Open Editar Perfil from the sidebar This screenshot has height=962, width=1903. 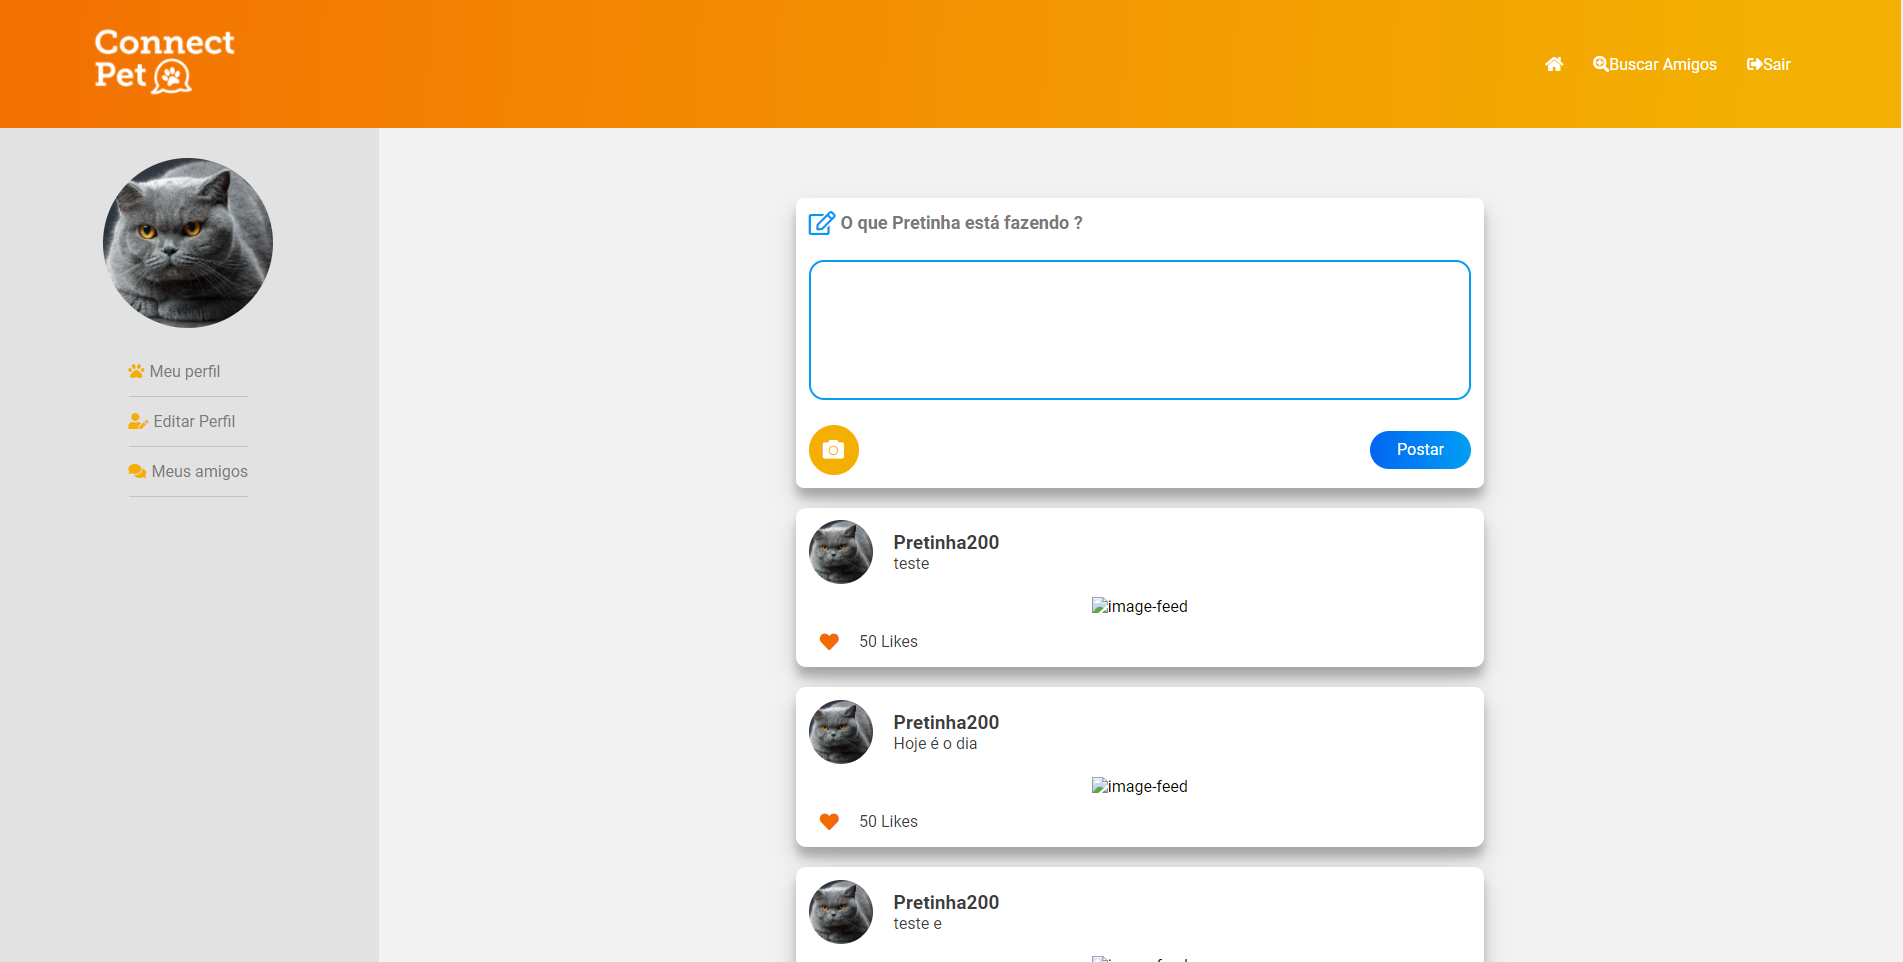pos(193,420)
